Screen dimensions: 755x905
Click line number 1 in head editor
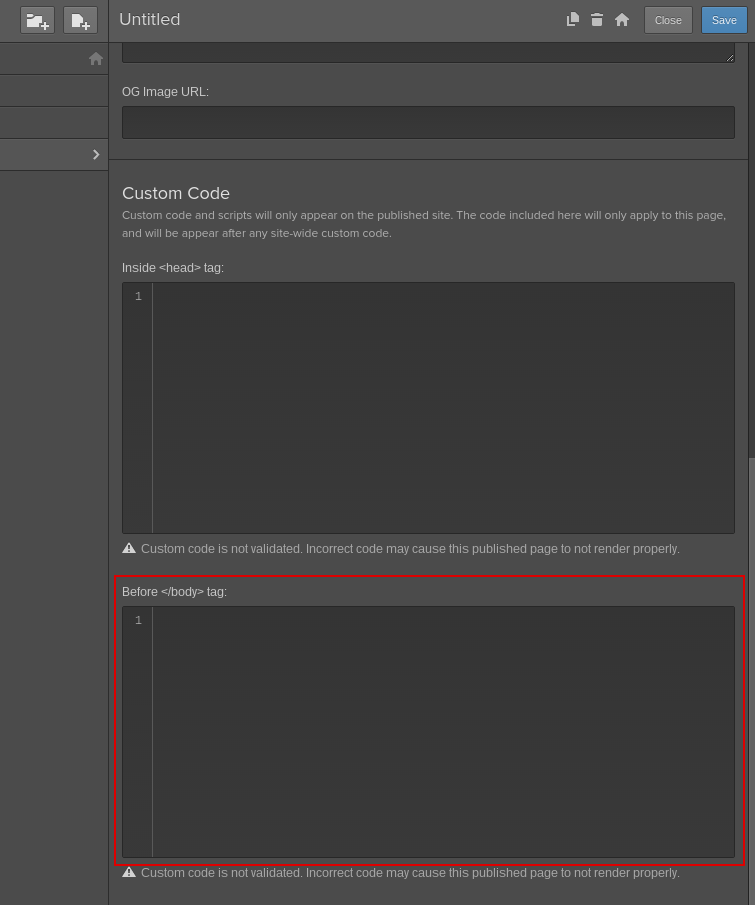pyautogui.click(x=138, y=296)
